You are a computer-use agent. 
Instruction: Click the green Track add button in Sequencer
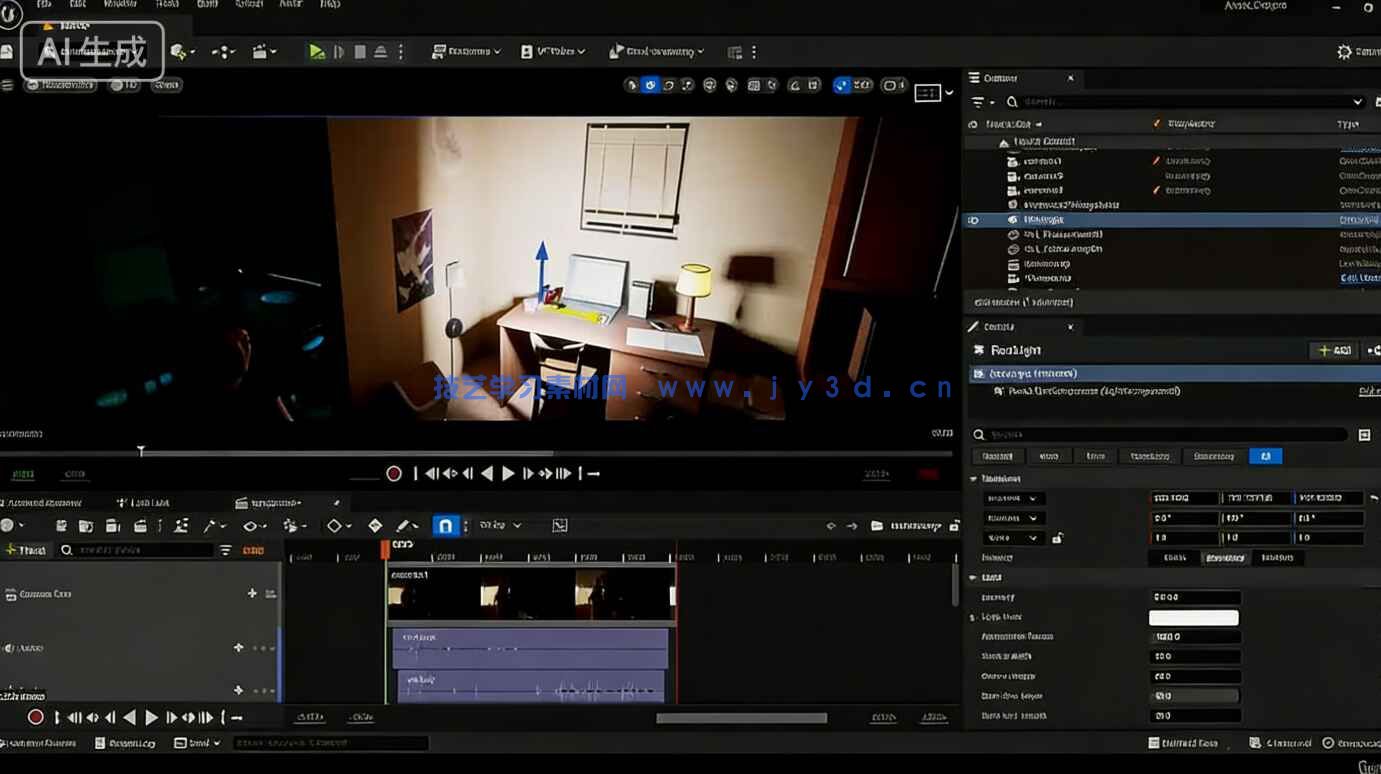pyautogui.click(x=26, y=550)
